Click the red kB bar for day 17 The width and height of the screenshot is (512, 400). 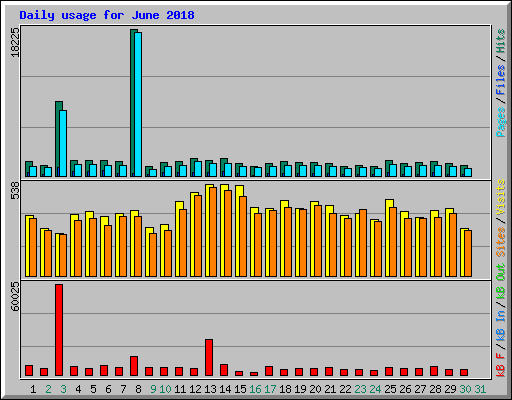pos(269,371)
